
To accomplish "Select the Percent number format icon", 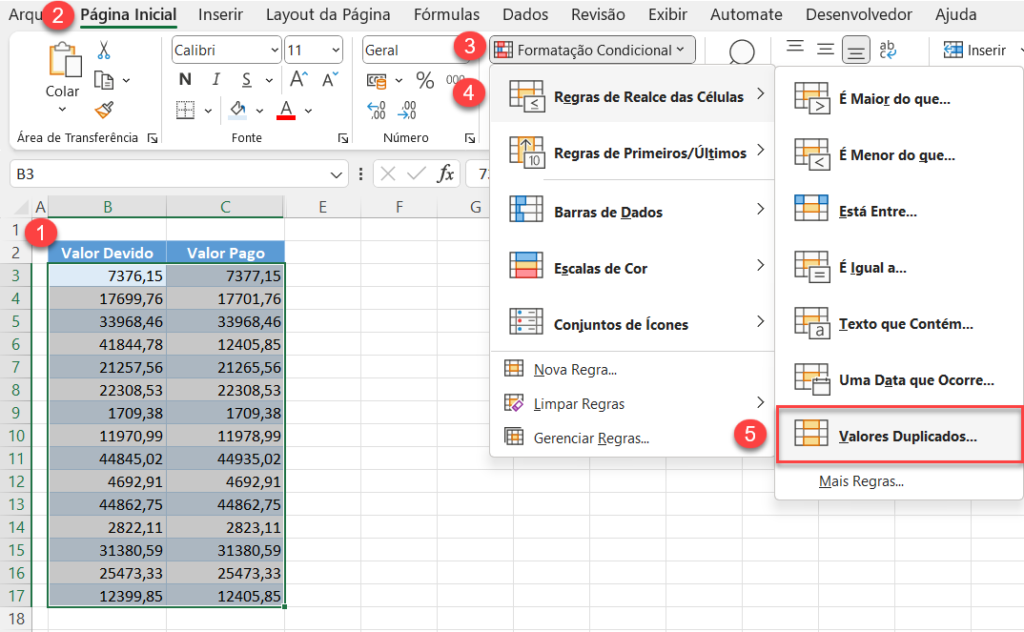I will pyautogui.click(x=424, y=79).
